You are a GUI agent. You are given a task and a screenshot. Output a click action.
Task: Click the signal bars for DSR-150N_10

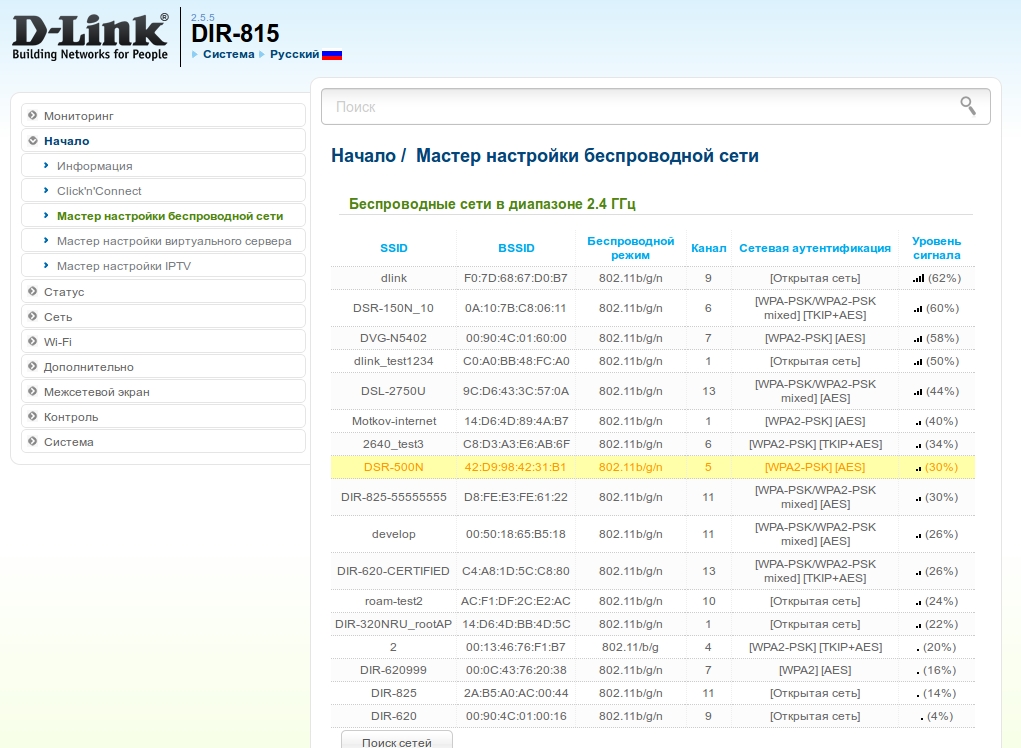click(x=918, y=308)
